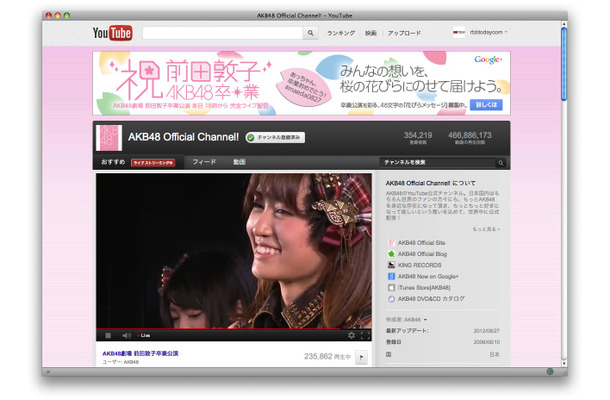Open the アップロード link

tap(404, 33)
